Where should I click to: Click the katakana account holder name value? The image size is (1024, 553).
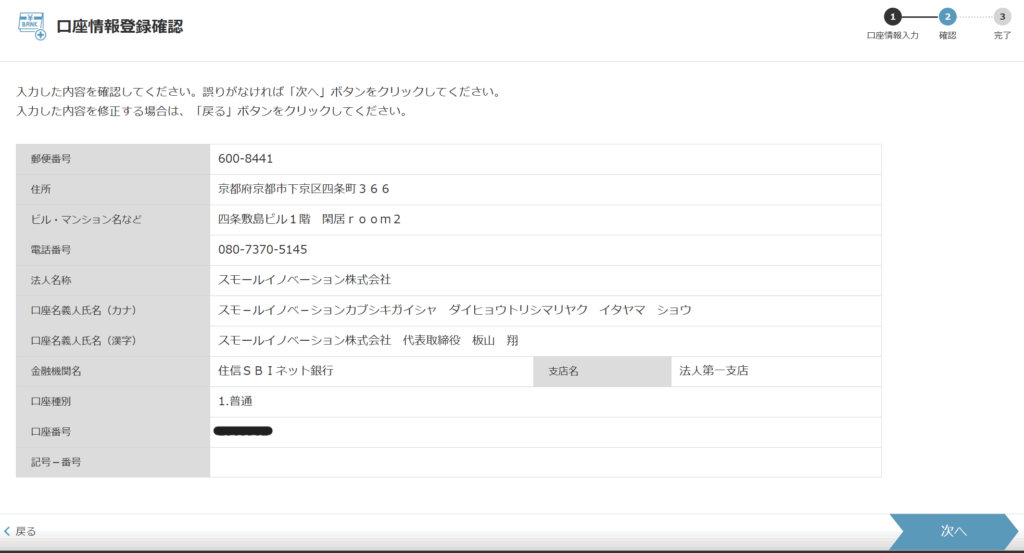(454, 310)
